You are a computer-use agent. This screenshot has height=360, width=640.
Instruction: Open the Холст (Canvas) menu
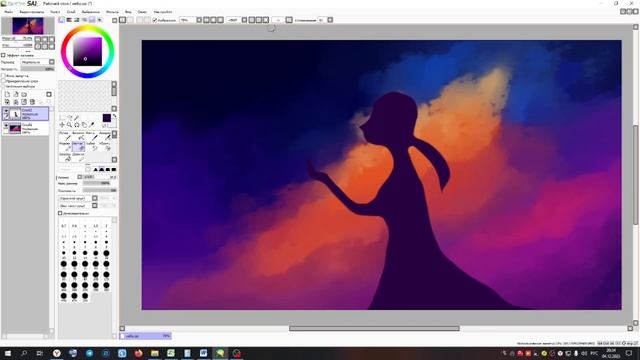click(55, 12)
